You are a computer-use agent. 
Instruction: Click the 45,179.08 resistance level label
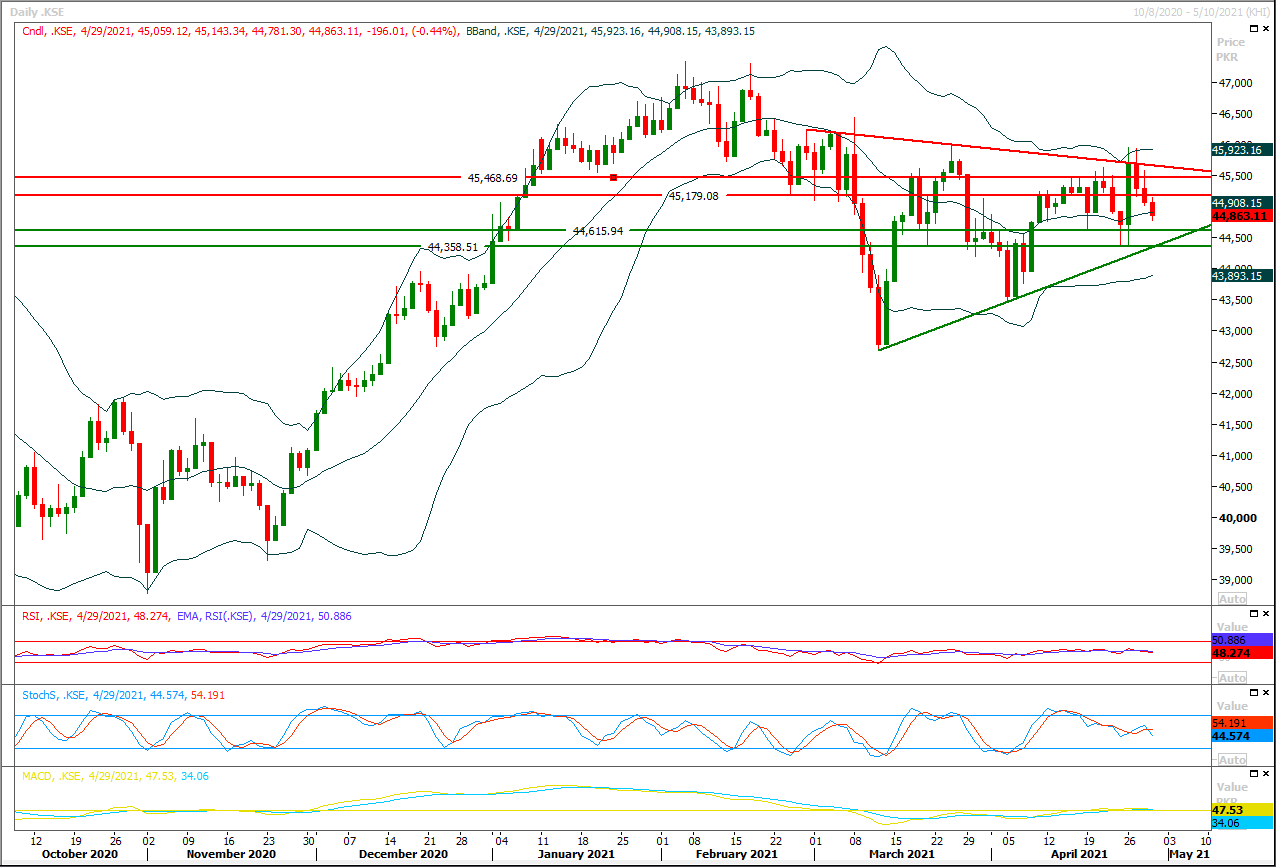pyautogui.click(x=694, y=196)
